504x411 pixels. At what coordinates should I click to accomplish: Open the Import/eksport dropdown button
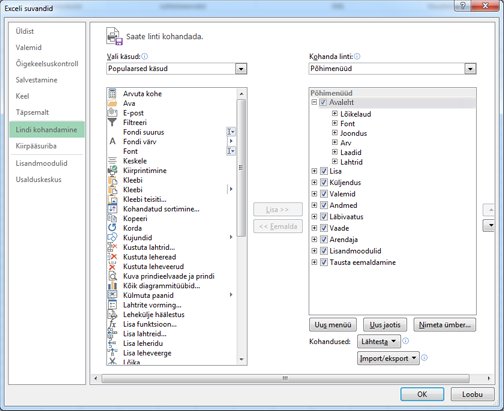(388, 358)
